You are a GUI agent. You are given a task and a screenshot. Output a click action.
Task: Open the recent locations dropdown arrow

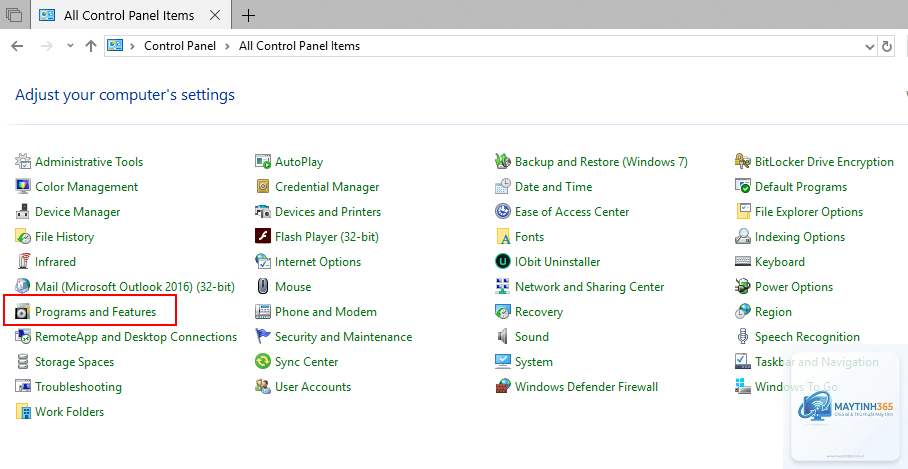[71, 46]
